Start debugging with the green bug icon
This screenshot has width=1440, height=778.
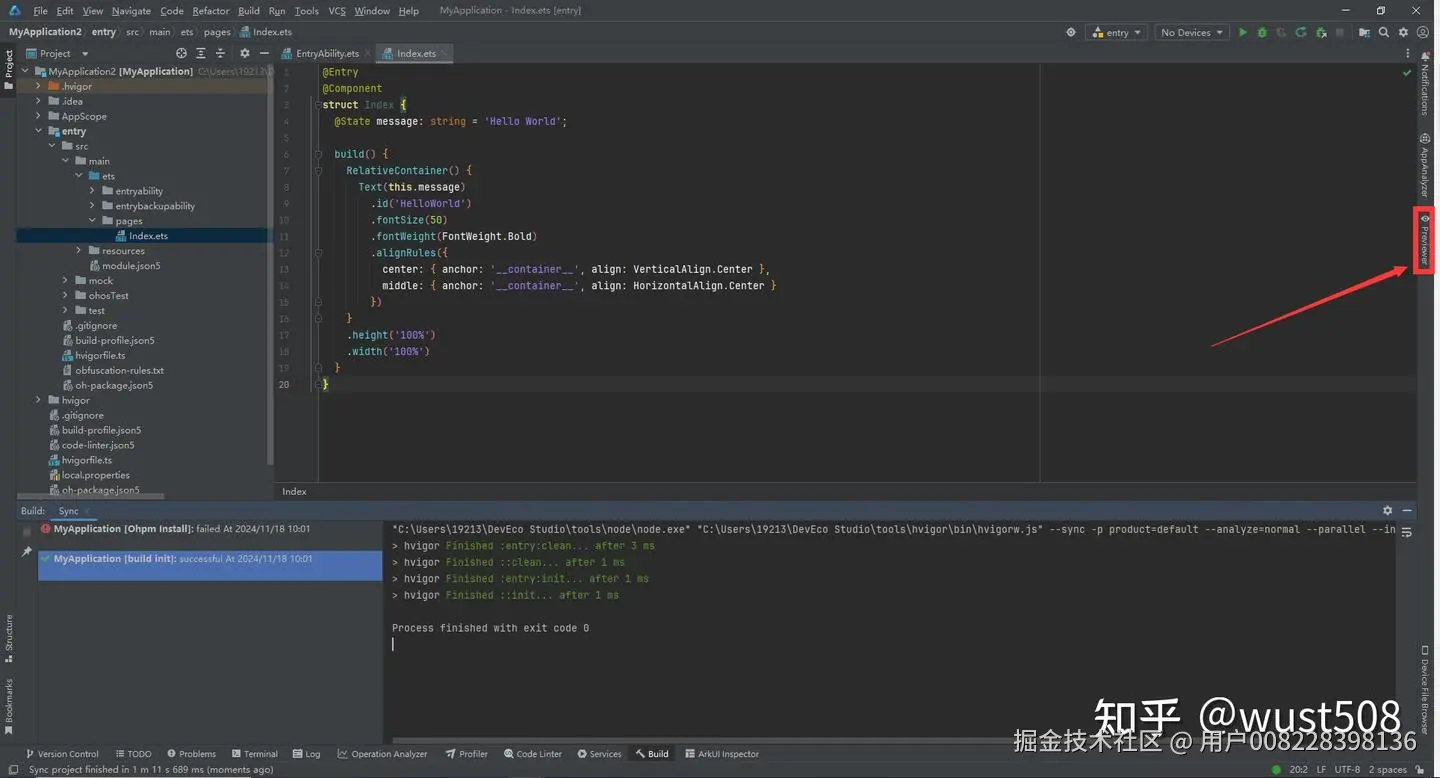[x=1262, y=32]
